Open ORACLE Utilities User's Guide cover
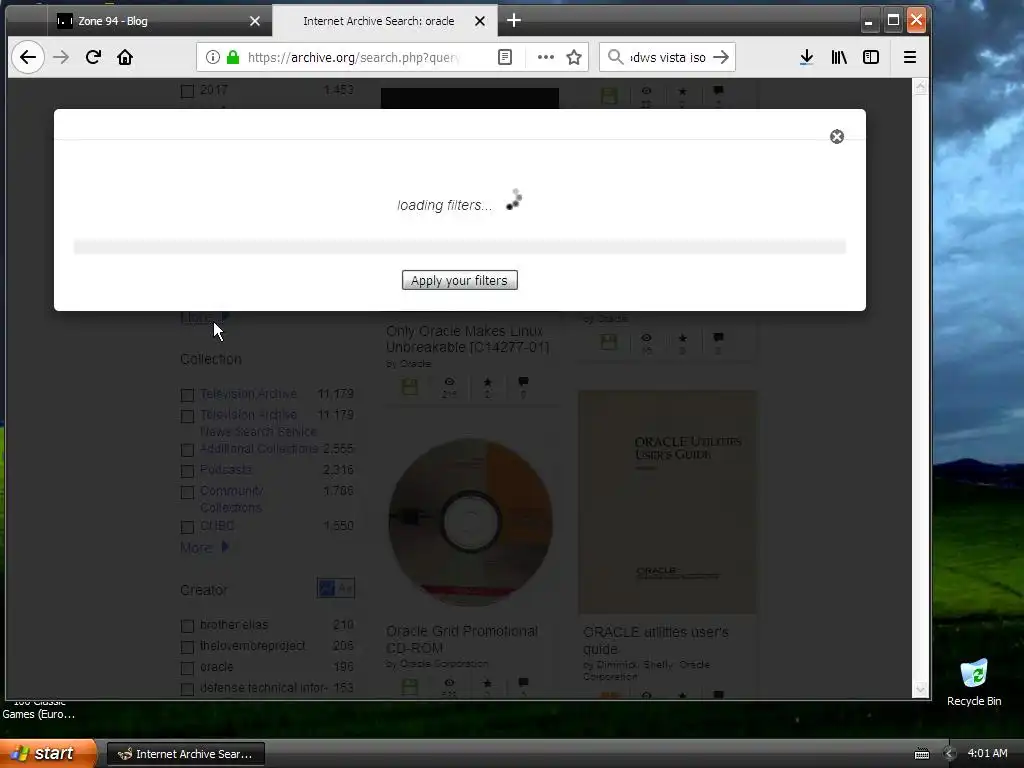The height and width of the screenshot is (768, 1024). coord(667,502)
